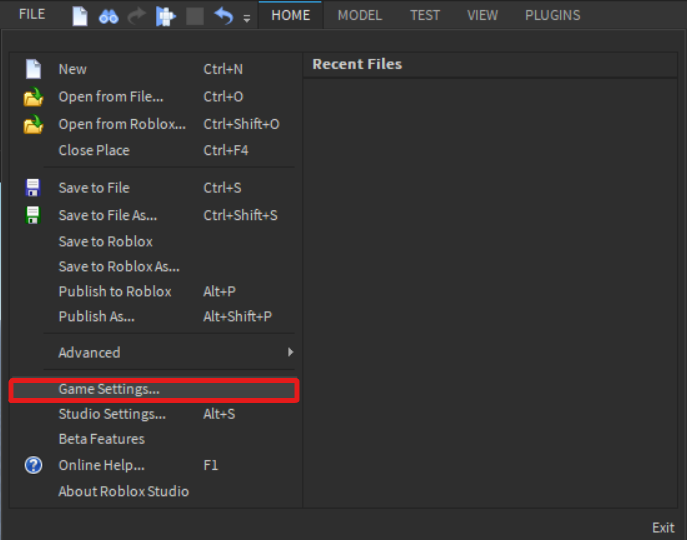Open About Roblox Studio entry
The height and width of the screenshot is (540, 687).
pos(154,491)
